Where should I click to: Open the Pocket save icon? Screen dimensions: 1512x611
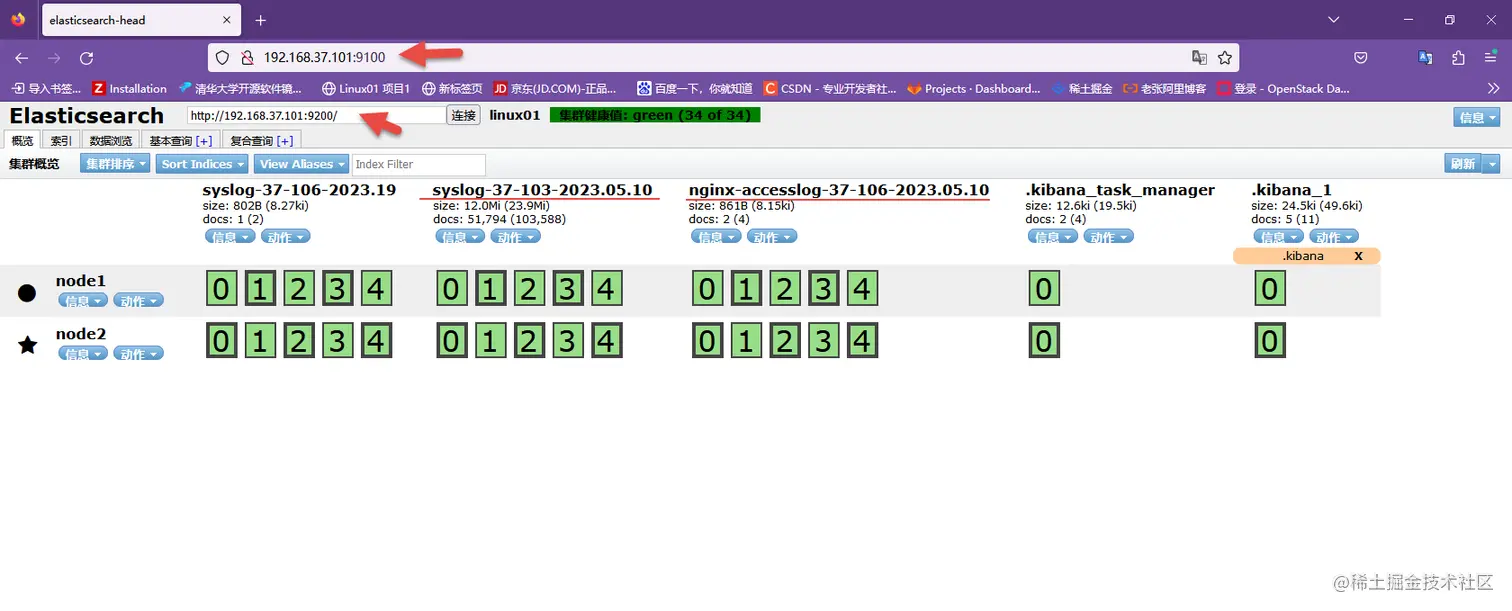(x=1361, y=58)
